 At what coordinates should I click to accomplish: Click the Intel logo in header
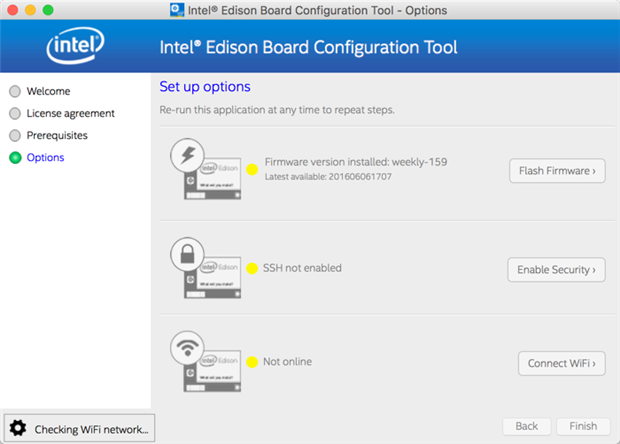click(76, 46)
